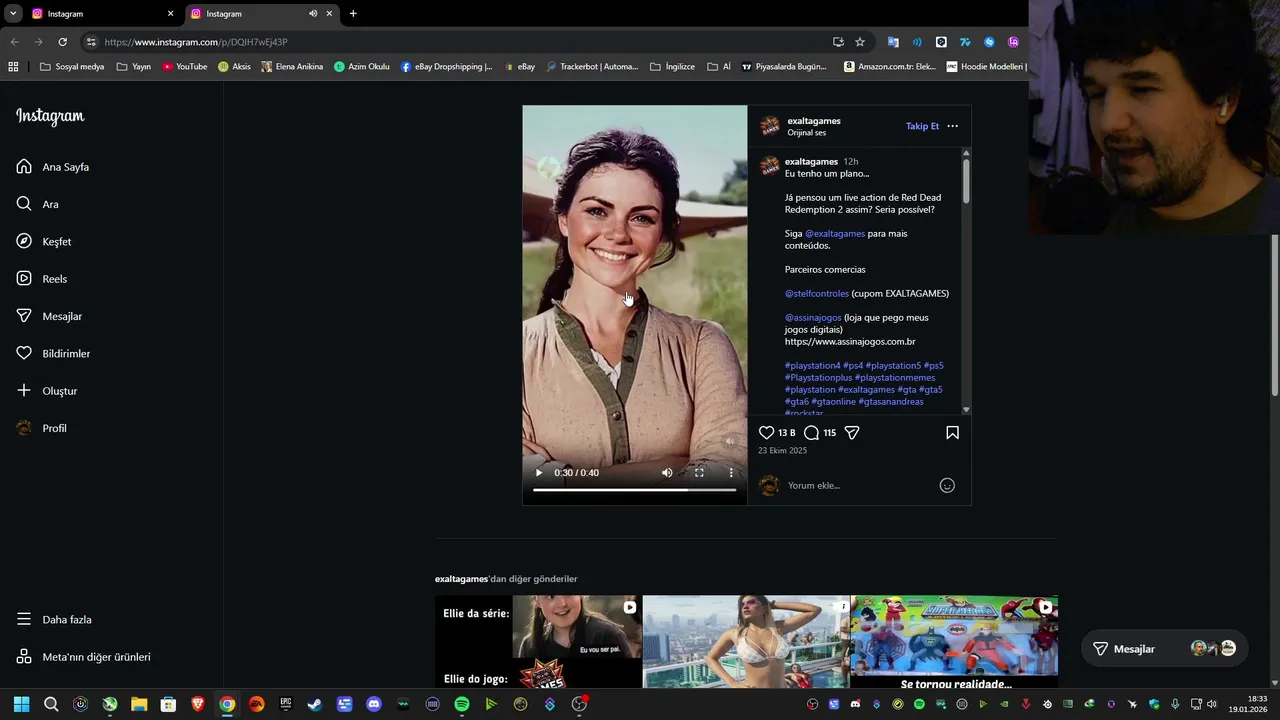The width and height of the screenshot is (1280, 720).
Task: Reload the page
Action: click(62, 42)
